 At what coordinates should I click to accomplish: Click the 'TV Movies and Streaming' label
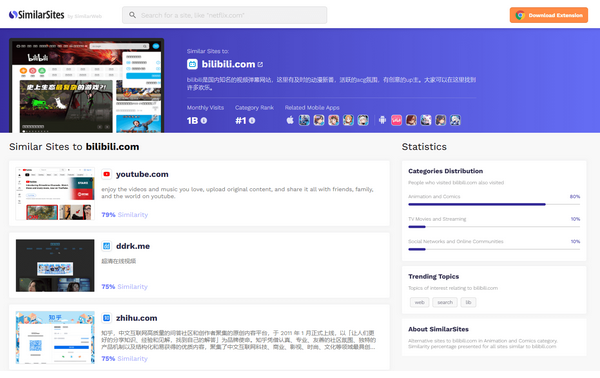click(x=437, y=219)
